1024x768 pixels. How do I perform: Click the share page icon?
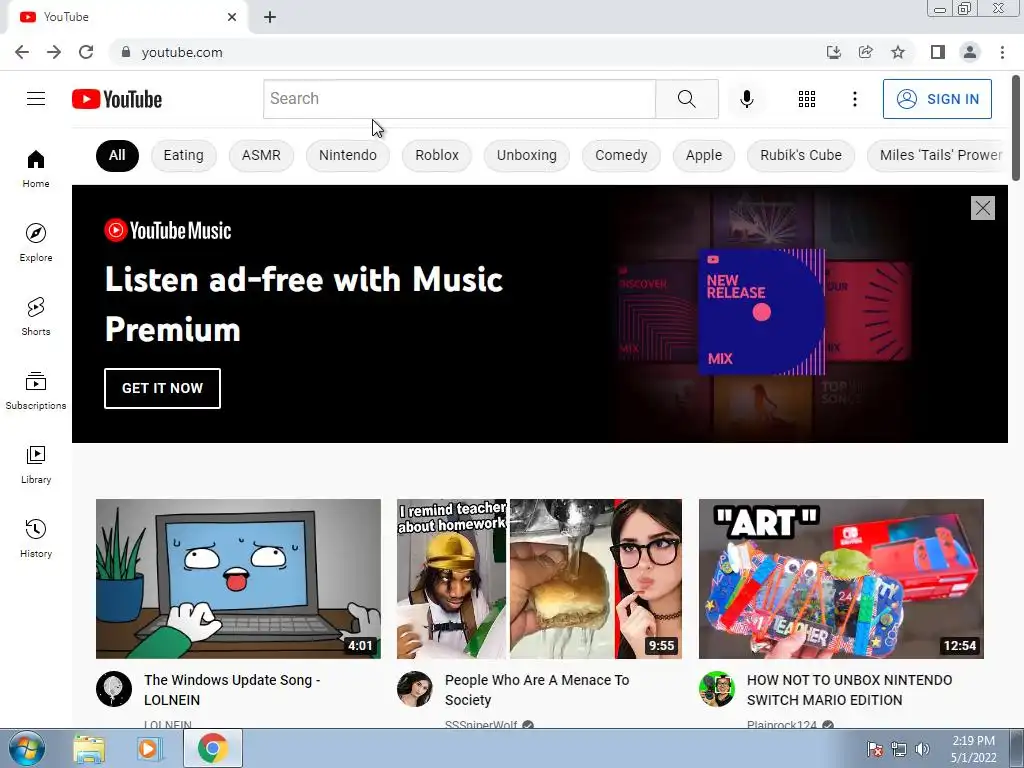point(866,52)
